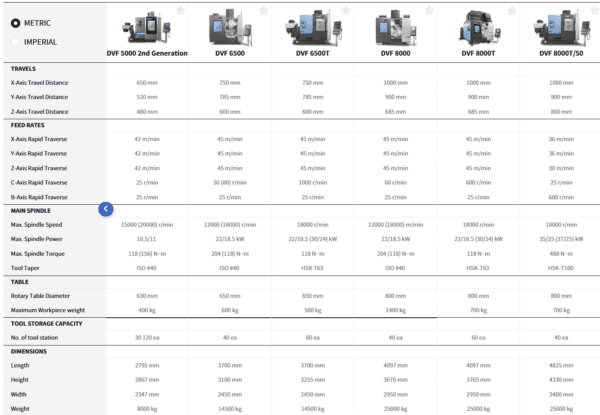The image size is (600, 415).
Task: Click the C-Axis Rapid Traverse row label
Action: pyautogui.click(x=39, y=183)
